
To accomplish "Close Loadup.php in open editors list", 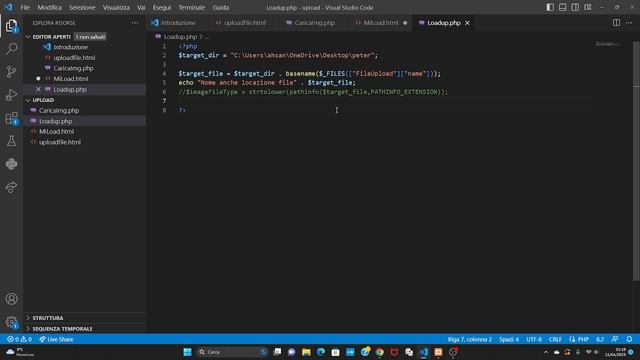I will click(x=38, y=89).
